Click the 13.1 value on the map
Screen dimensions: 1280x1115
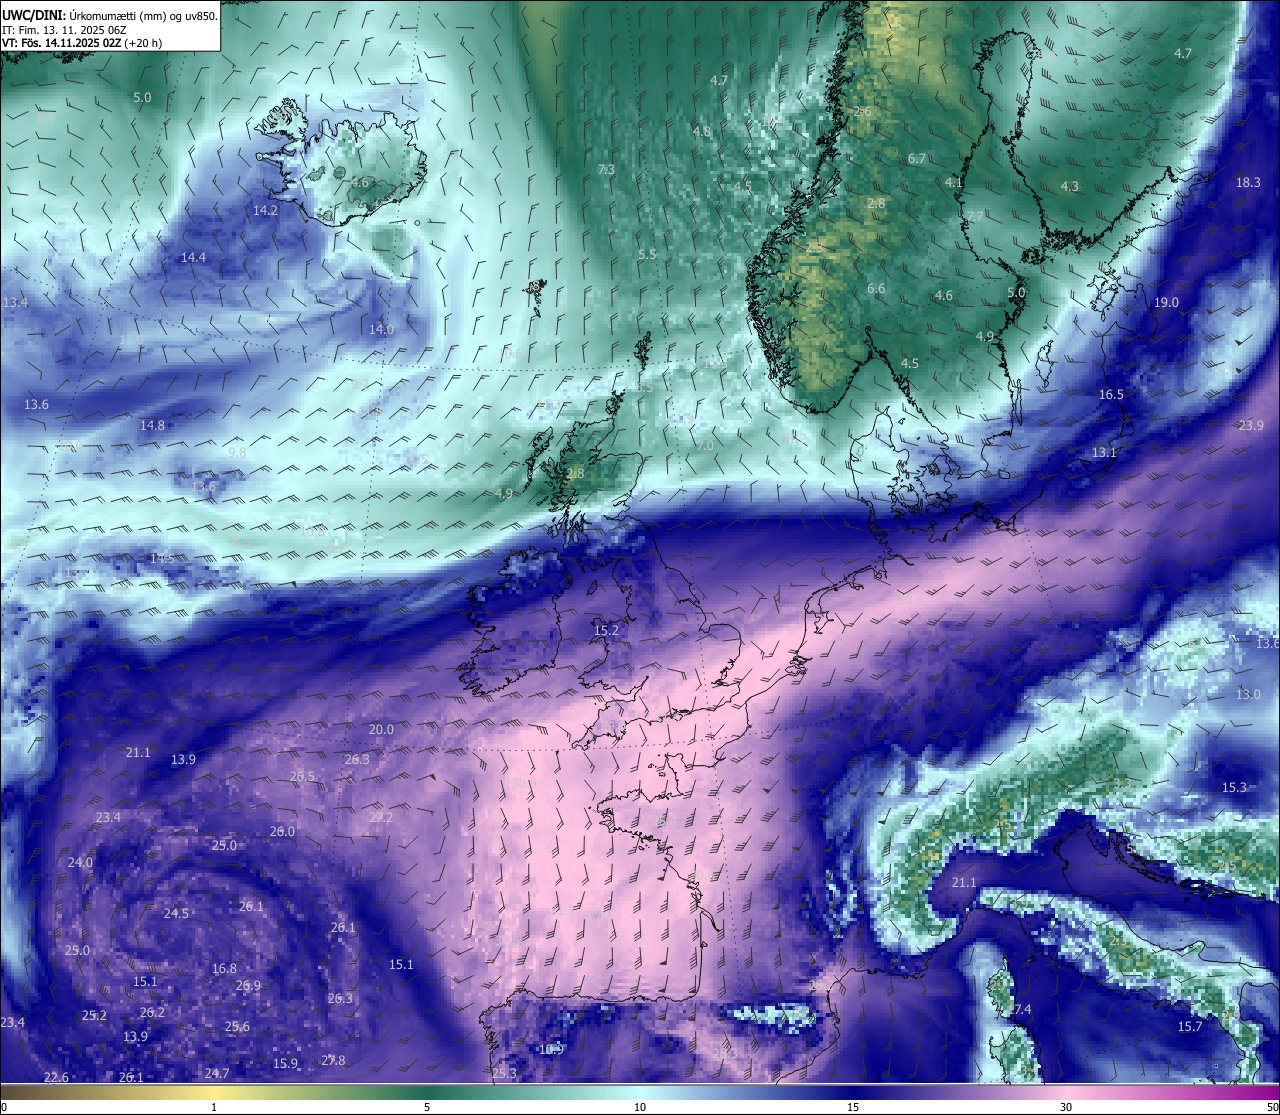coord(1103,453)
